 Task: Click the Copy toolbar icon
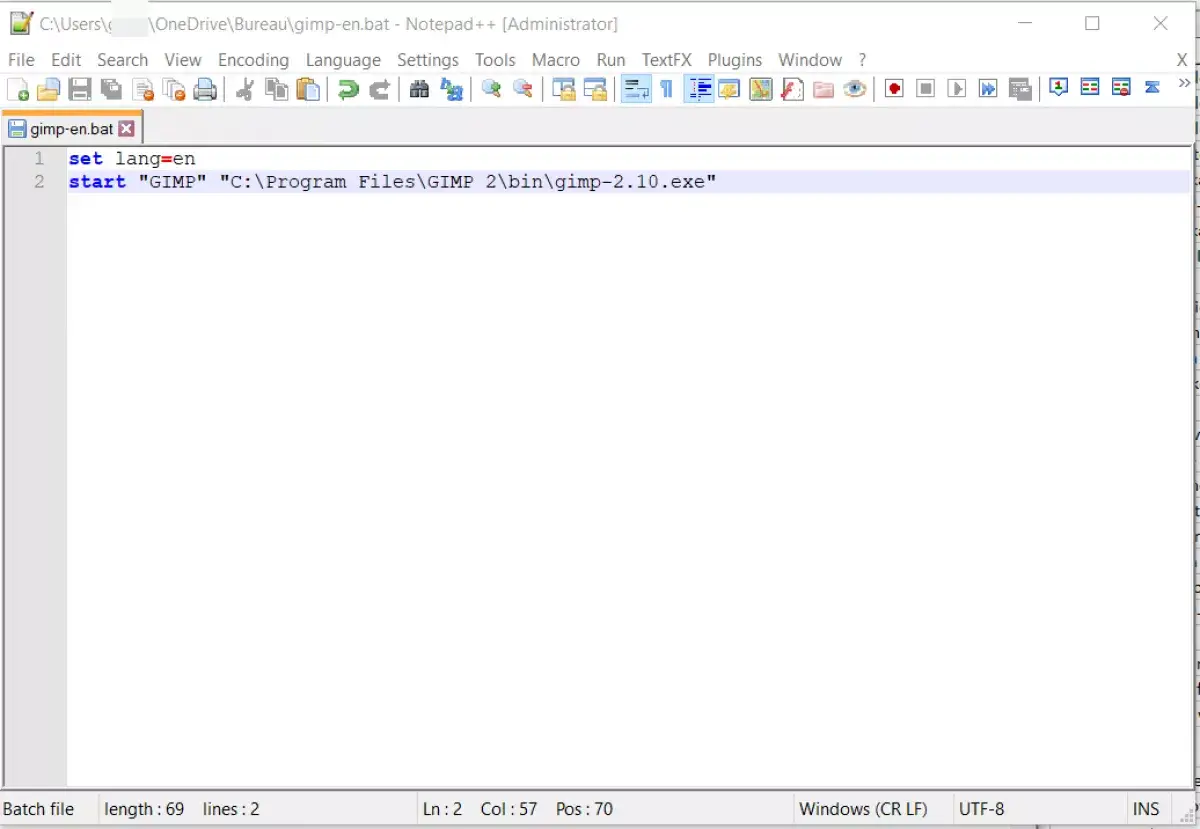pyautogui.click(x=276, y=90)
